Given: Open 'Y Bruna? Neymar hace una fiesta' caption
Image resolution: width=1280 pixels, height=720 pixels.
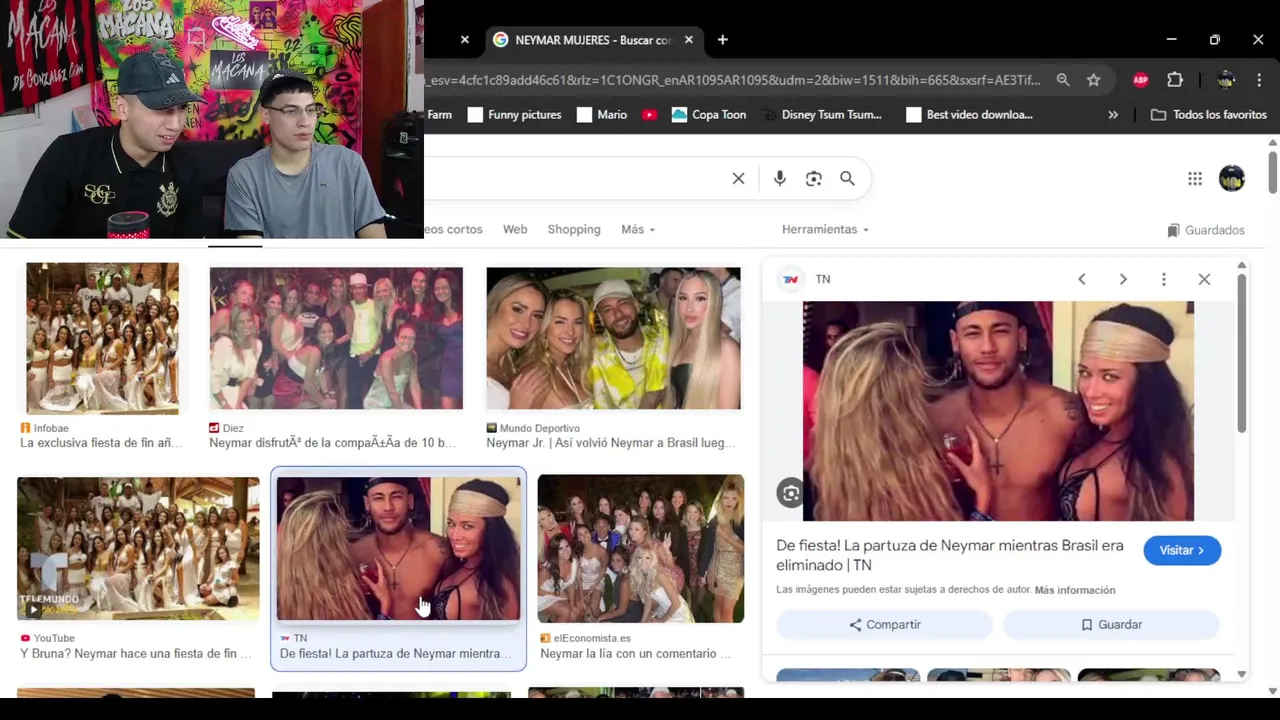Looking at the screenshot, I should point(136,654).
